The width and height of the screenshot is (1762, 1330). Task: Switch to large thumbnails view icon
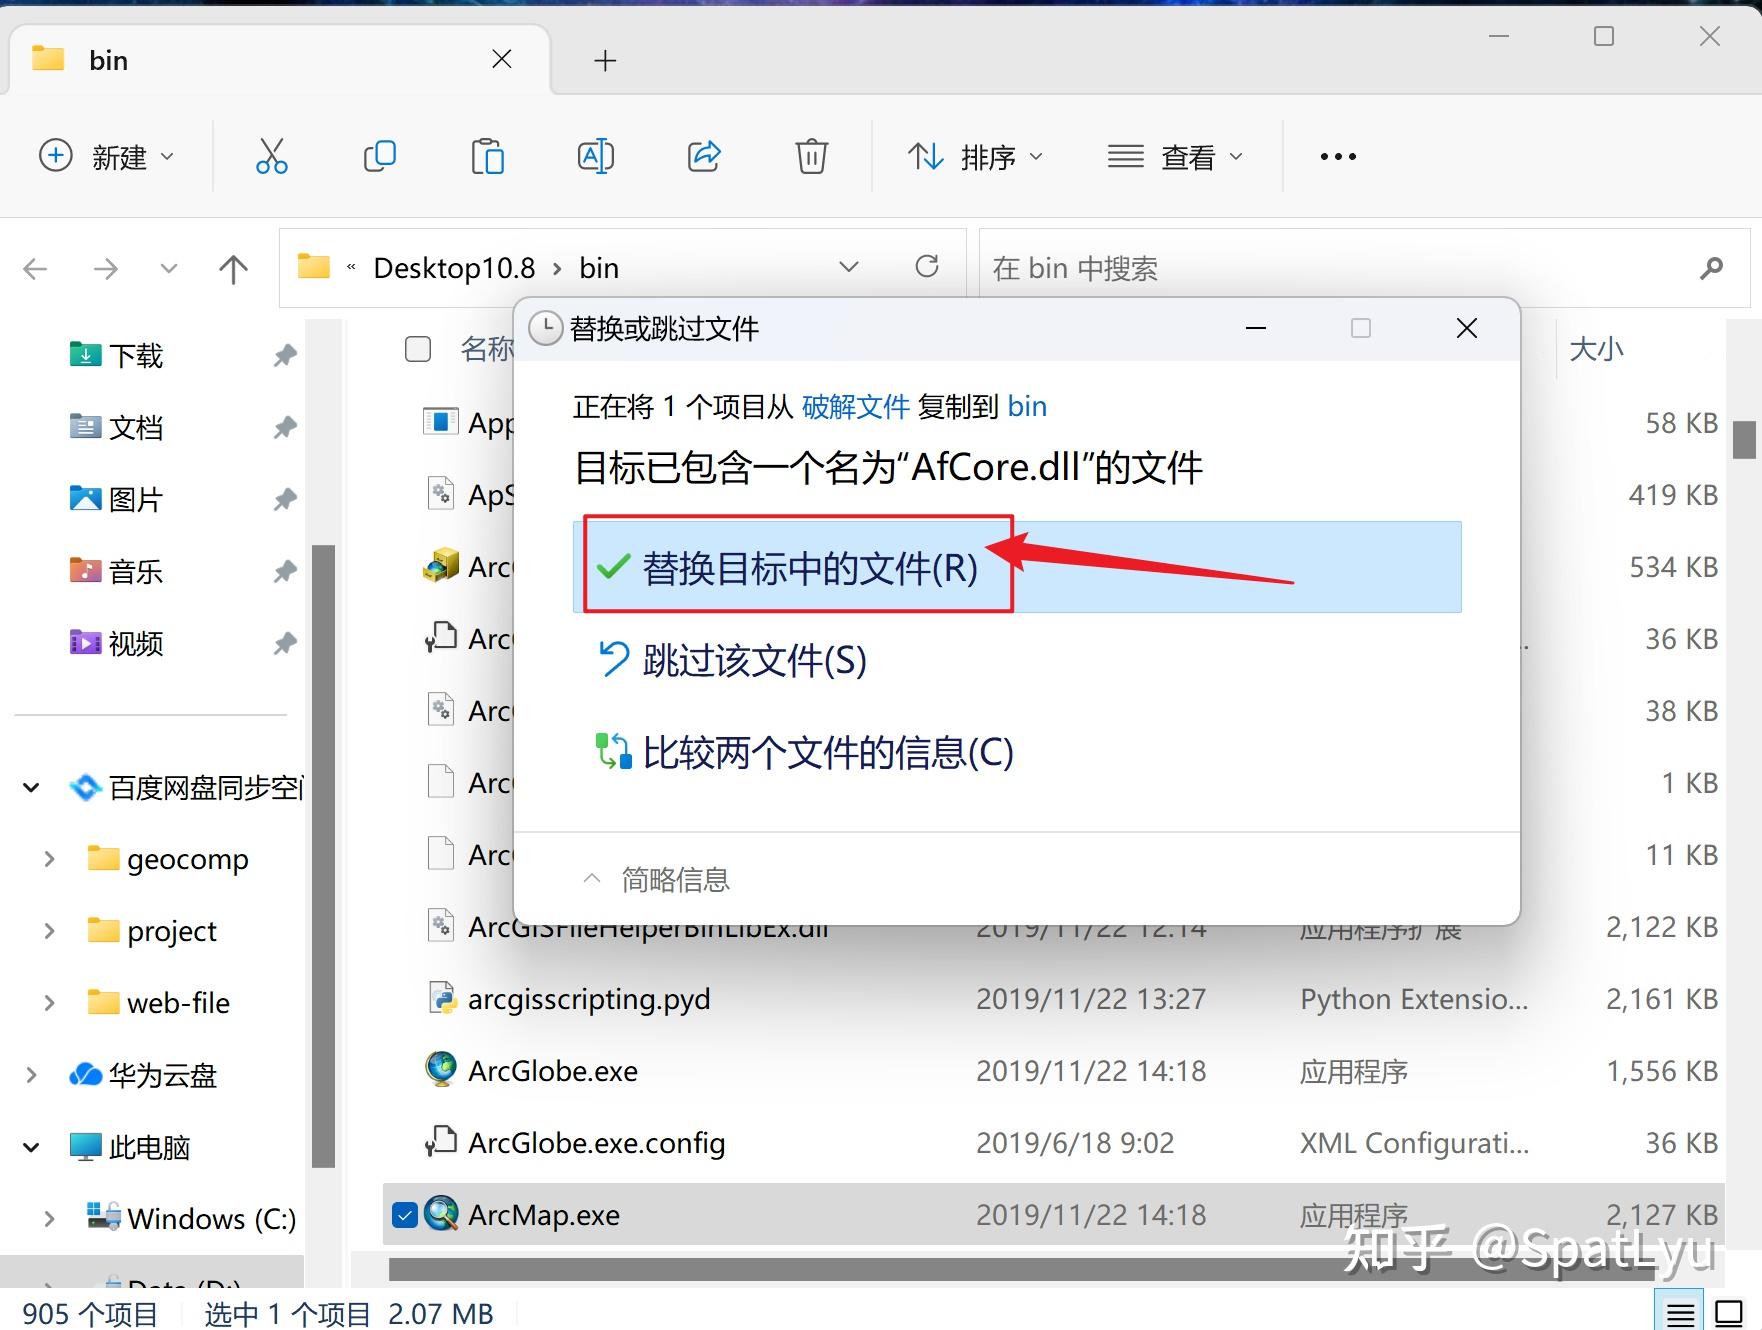pyautogui.click(x=1729, y=1313)
